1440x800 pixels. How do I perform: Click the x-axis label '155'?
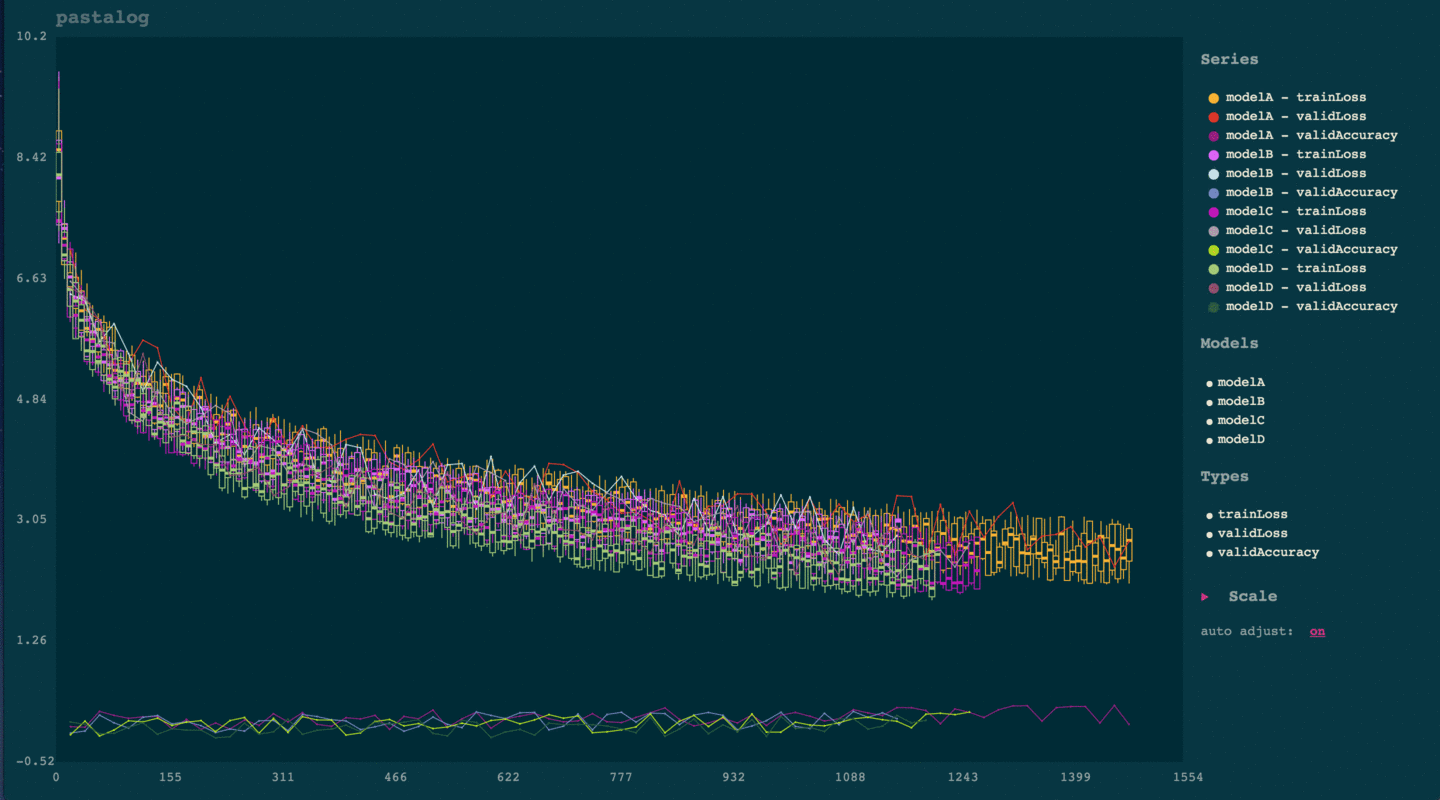click(169, 777)
